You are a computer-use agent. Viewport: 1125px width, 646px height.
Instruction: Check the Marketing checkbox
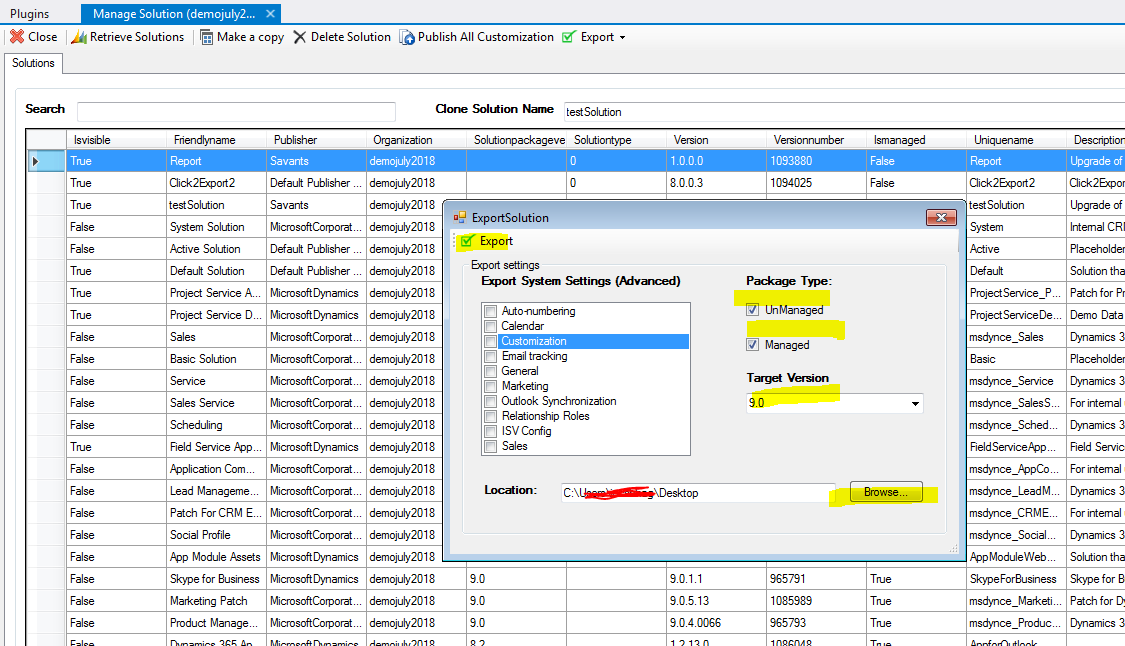[x=491, y=387]
